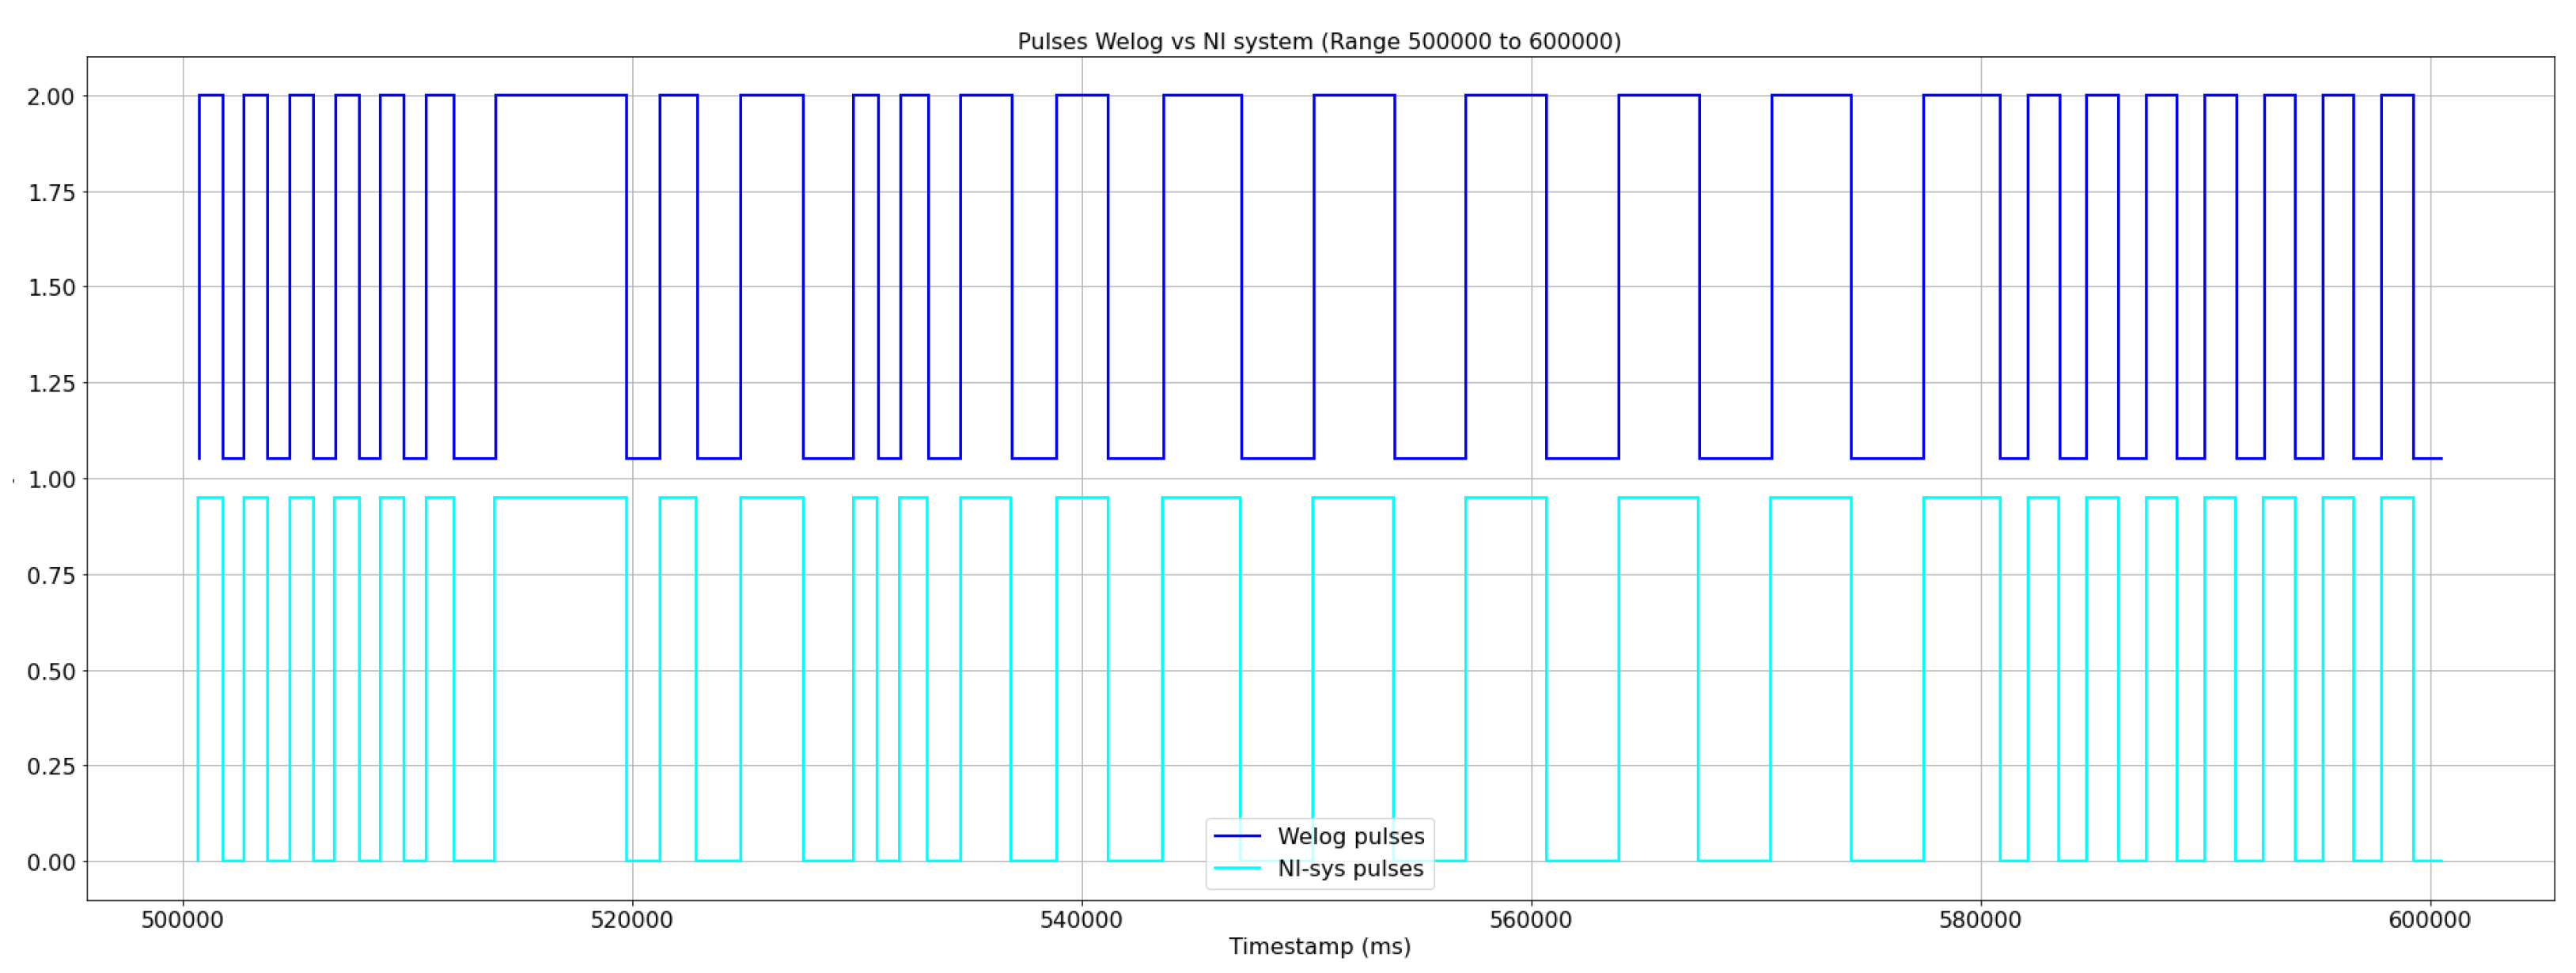Screen dimensions: 2576x973
Task: Click the 580000 x-axis tick label
Action: point(1980,920)
